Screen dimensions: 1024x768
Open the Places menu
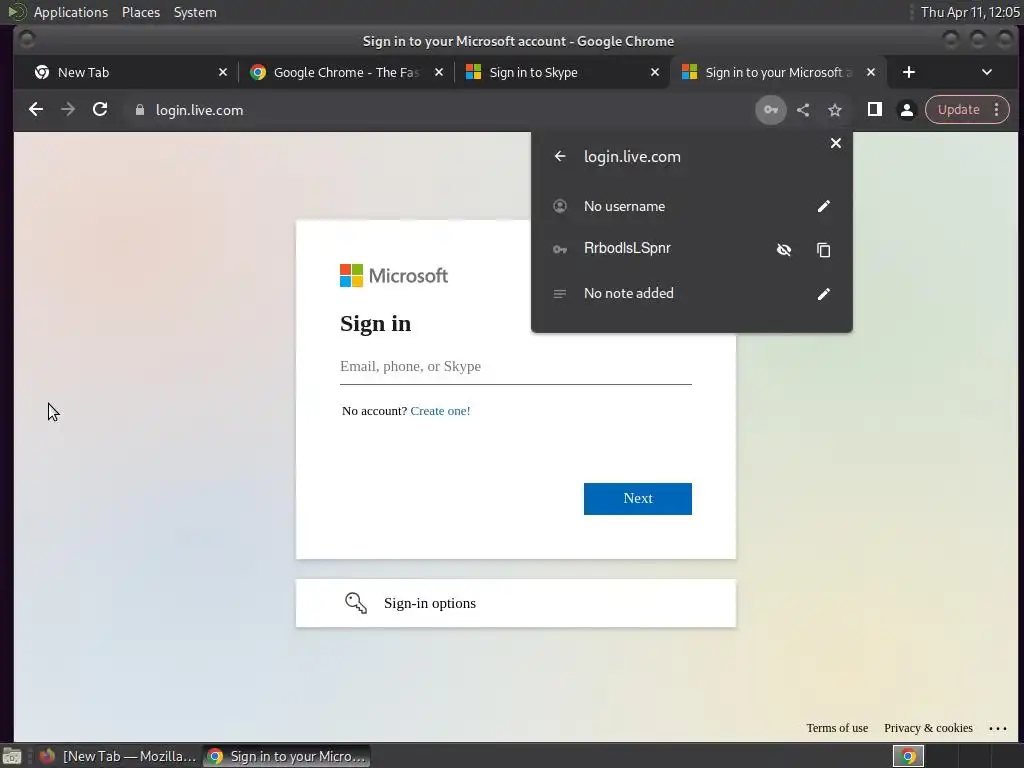[140, 12]
